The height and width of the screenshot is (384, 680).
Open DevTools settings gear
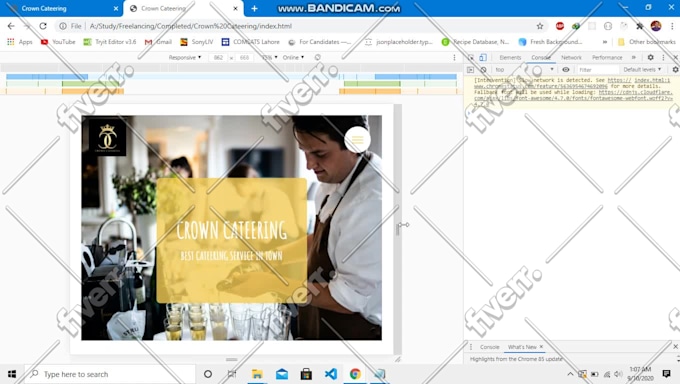click(651, 57)
